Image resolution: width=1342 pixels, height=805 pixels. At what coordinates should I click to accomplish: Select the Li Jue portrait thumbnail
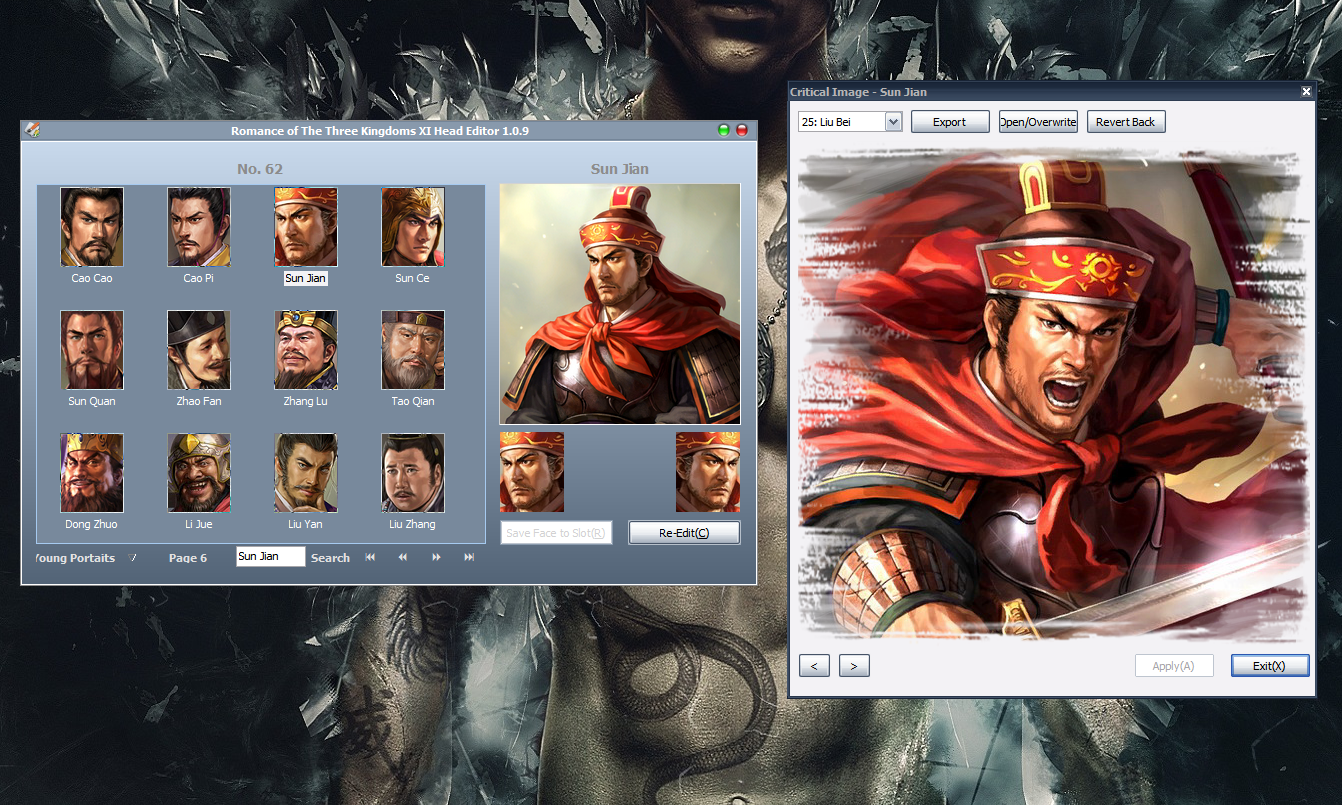click(x=199, y=473)
